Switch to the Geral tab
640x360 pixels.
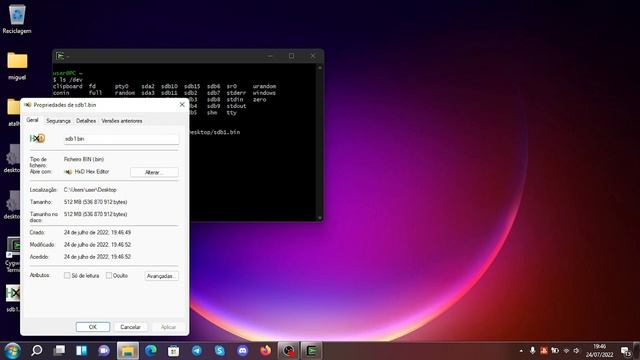tap(32, 120)
